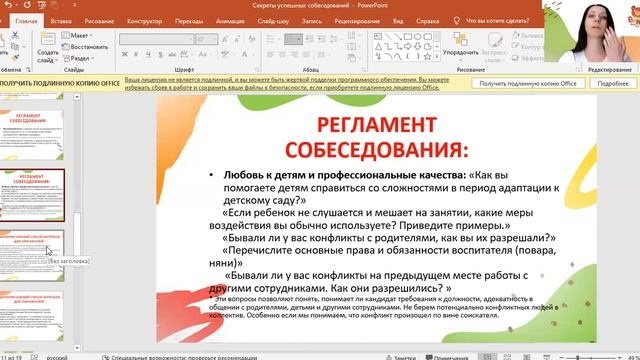The height and width of the screenshot is (360, 640).
Task: Click the русский language indicator
Action: tap(57, 358)
